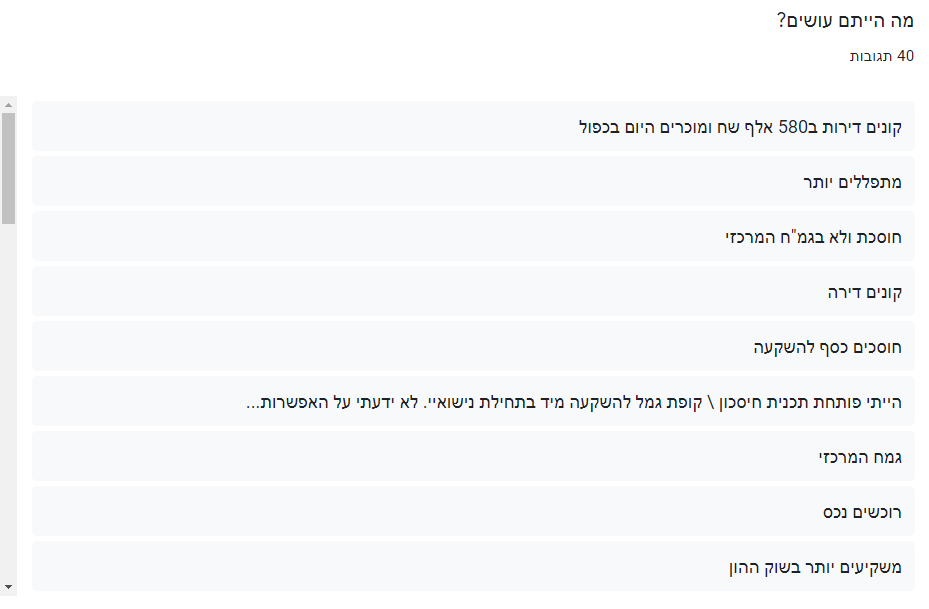The image size is (929, 609).
Task: Click the ellipsis ending the truncated response
Action: [253, 403]
